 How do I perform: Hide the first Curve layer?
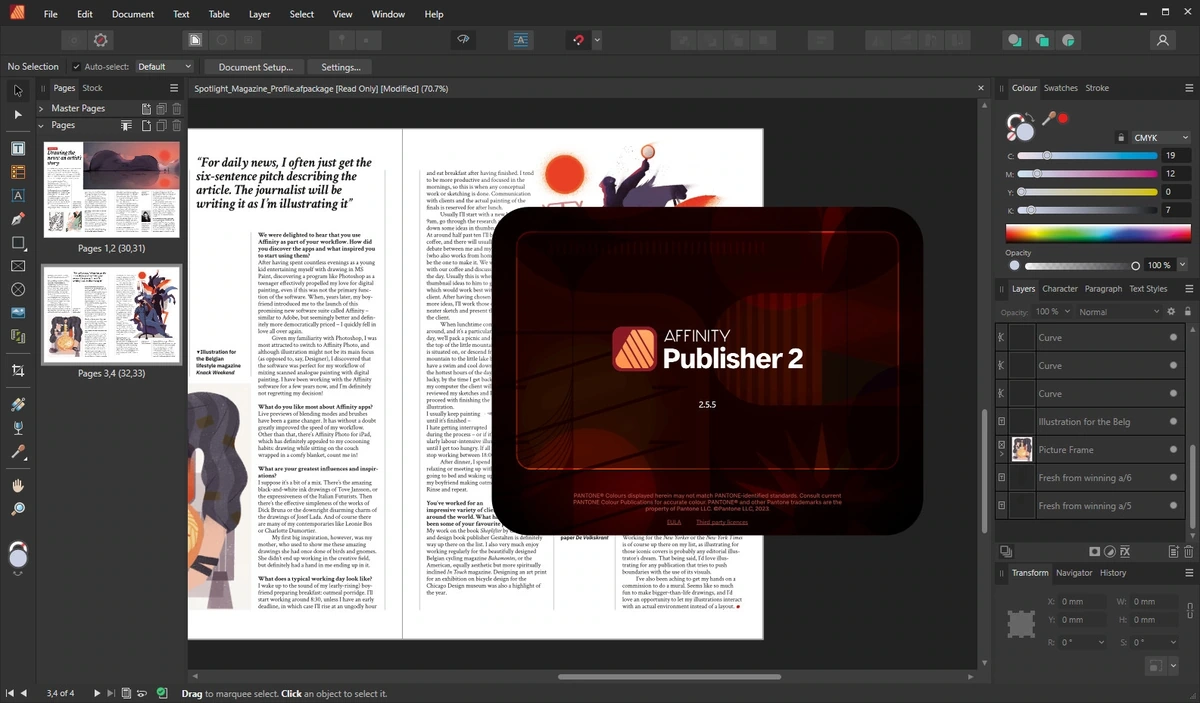click(x=1174, y=338)
